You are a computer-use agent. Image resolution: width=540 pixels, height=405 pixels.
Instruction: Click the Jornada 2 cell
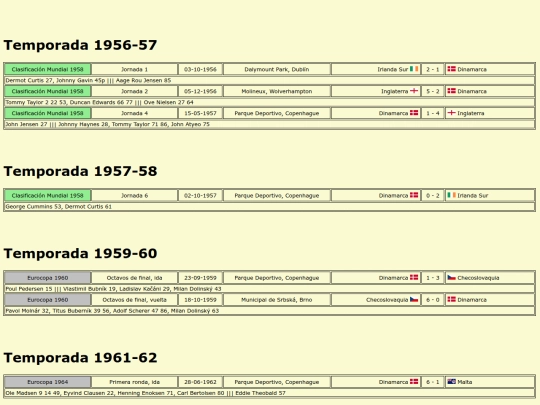pos(134,91)
